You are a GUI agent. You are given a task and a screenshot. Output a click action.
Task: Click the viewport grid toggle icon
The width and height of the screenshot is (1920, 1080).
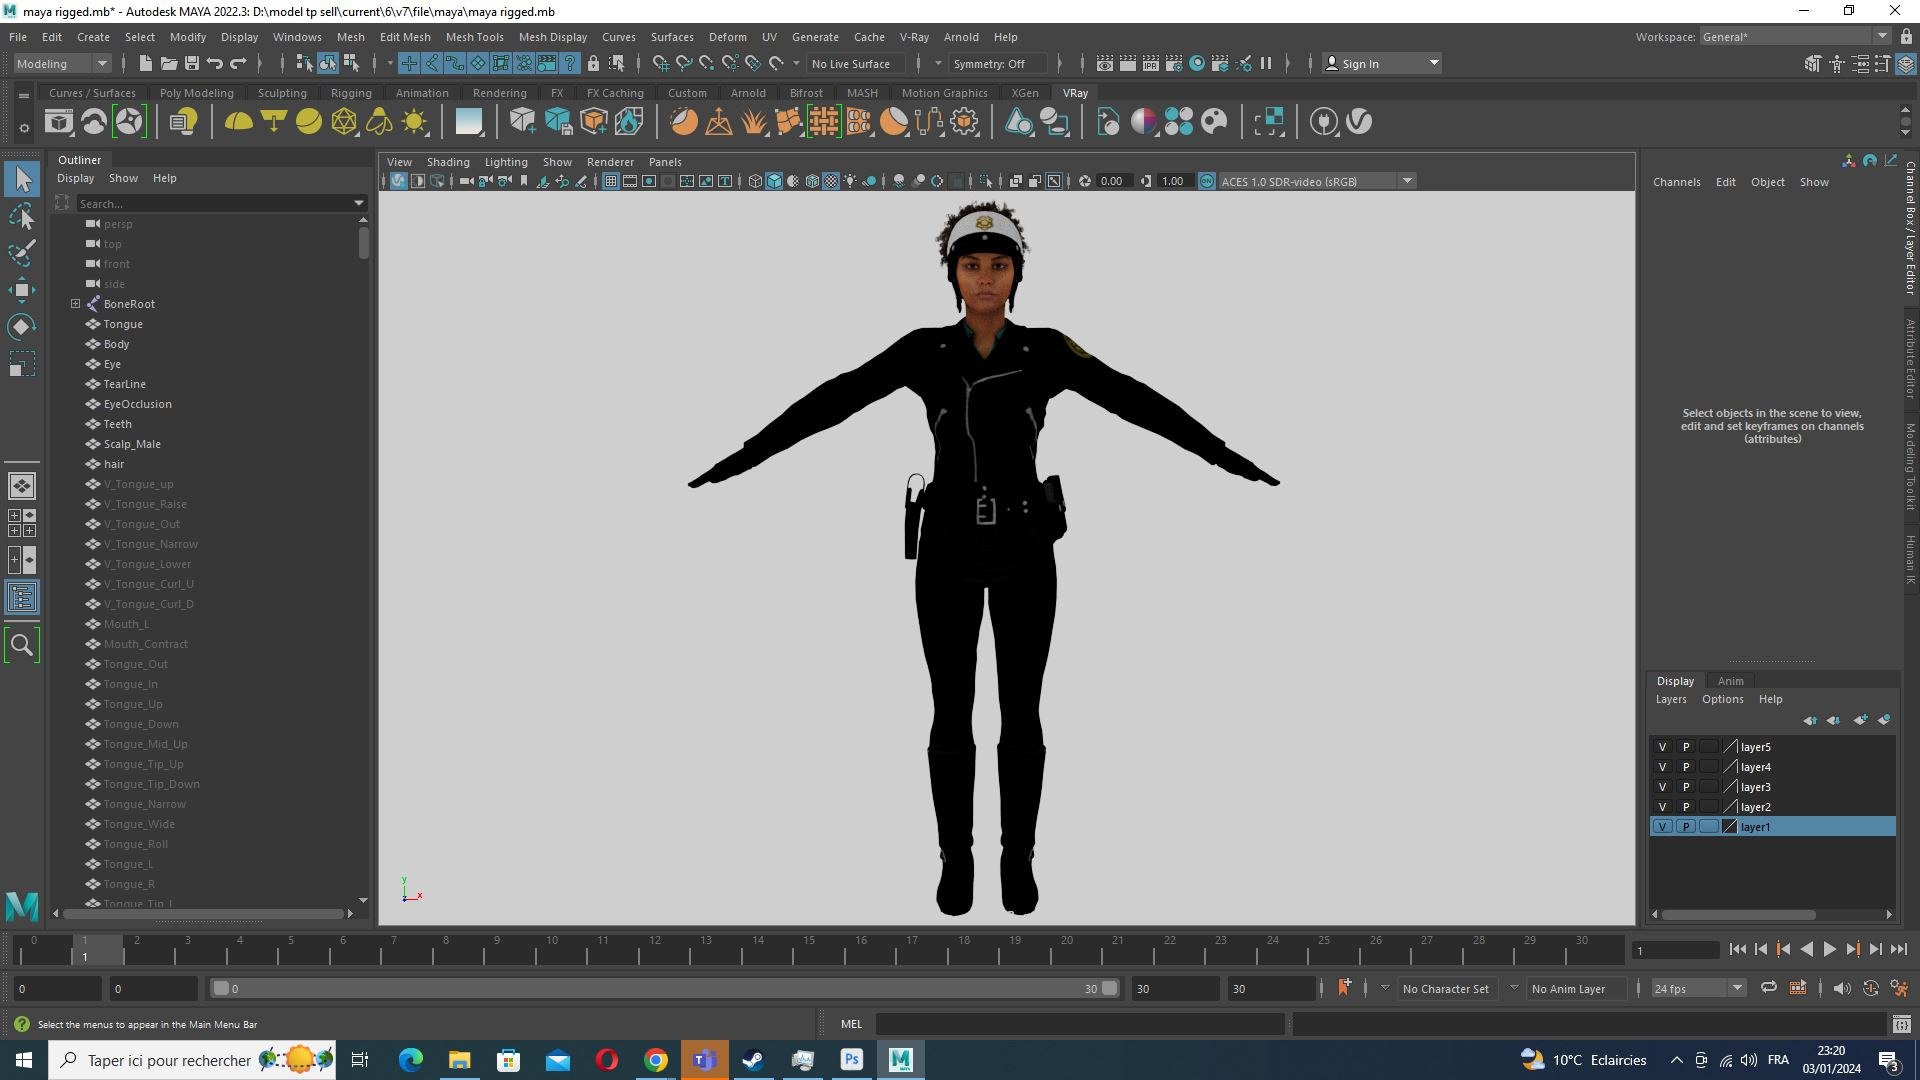click(610, 181)
